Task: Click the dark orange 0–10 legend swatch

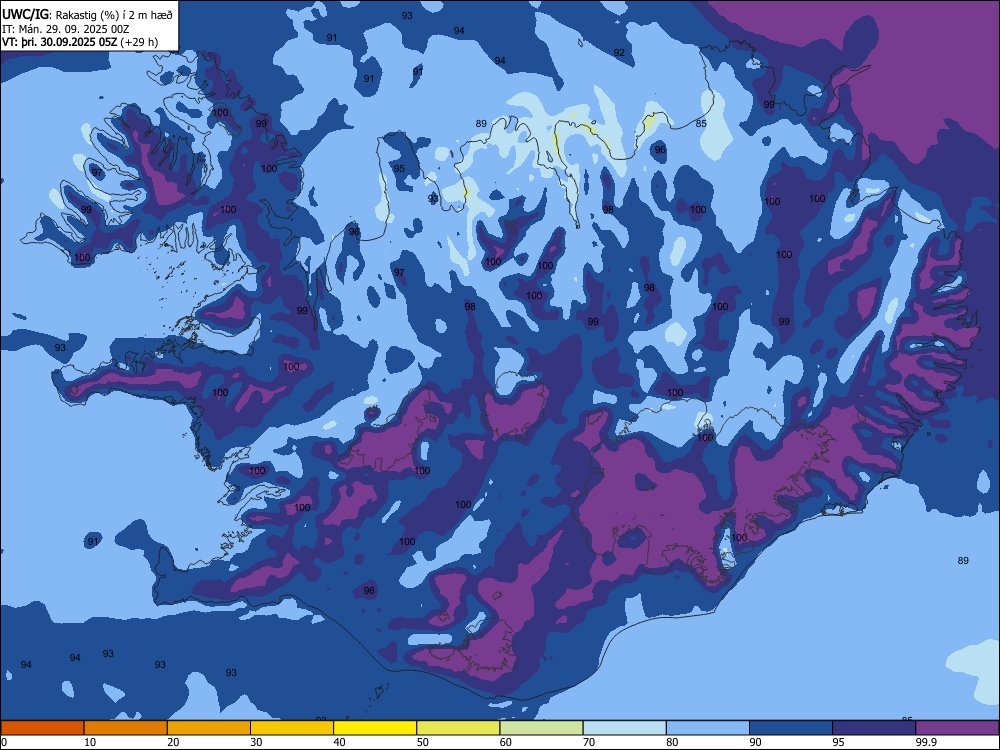Action: (x=42, y=728)
